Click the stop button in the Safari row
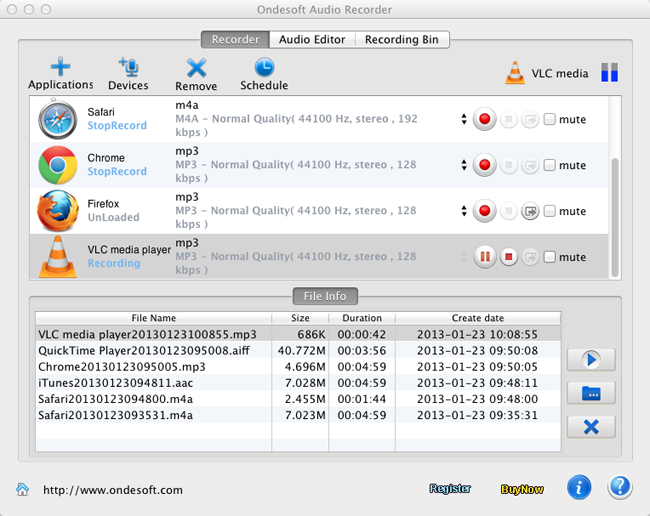Image resolution: width=650 pixels, height=516 pixels. 509,120
